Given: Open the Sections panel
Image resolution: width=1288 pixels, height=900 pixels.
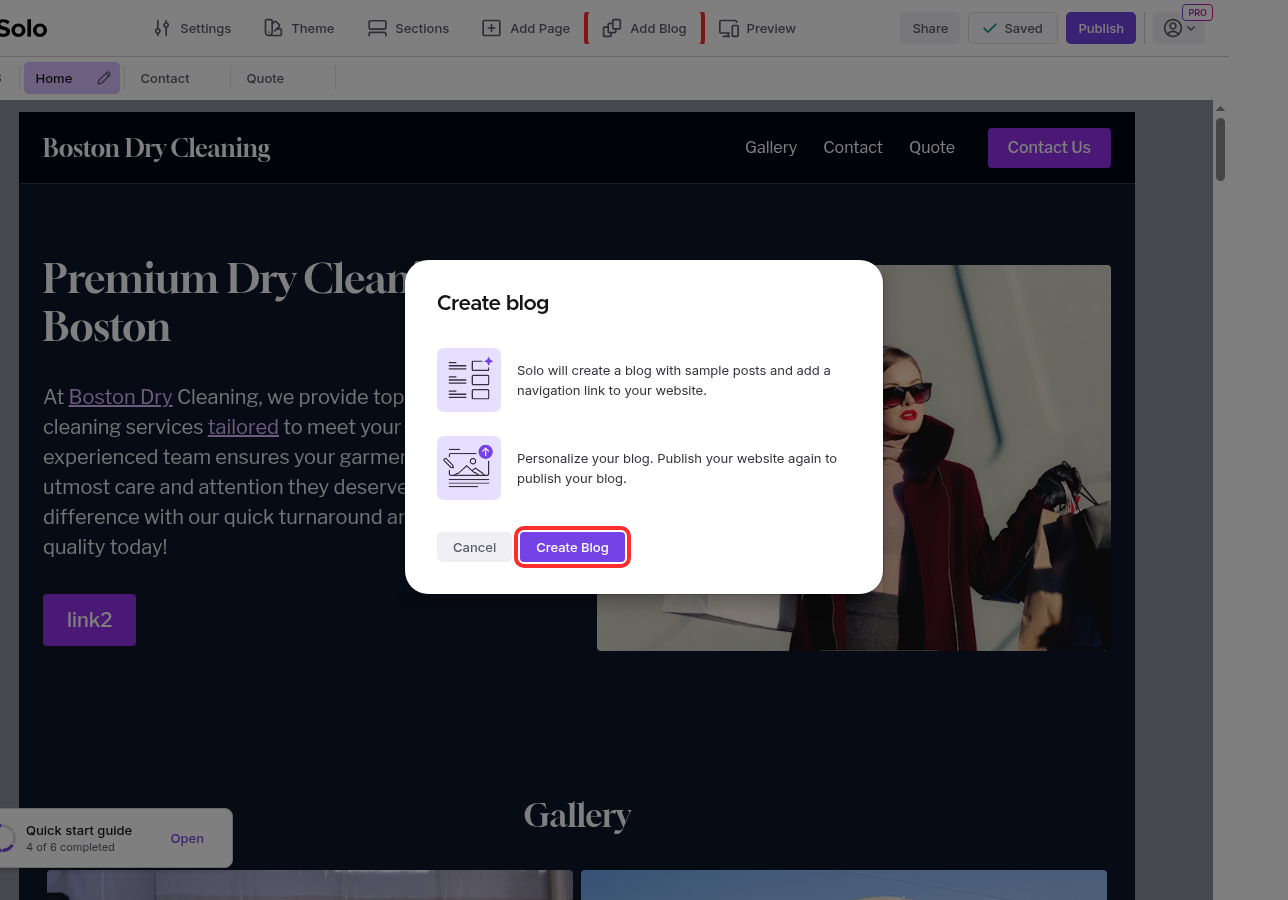Looking at the screenshot, I should (x=408, y=28).
